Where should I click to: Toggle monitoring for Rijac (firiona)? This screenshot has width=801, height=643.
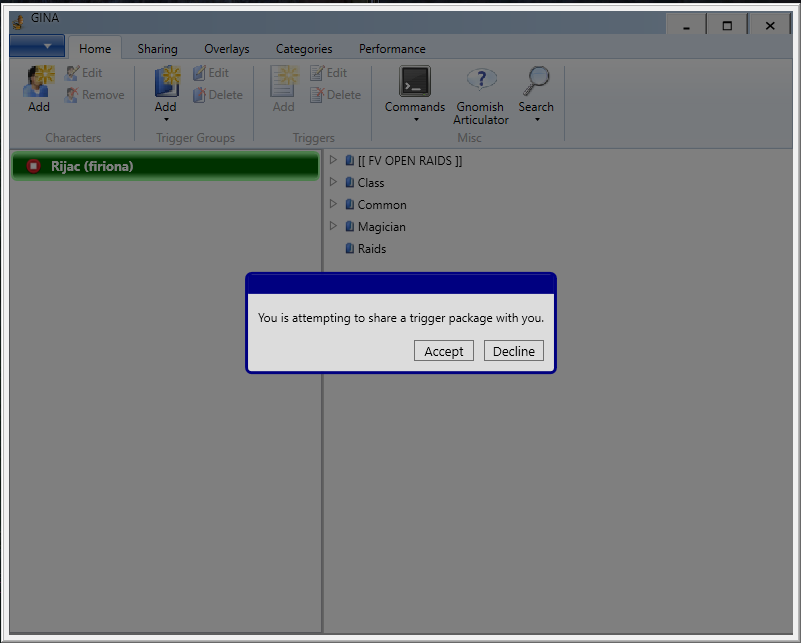34,166
